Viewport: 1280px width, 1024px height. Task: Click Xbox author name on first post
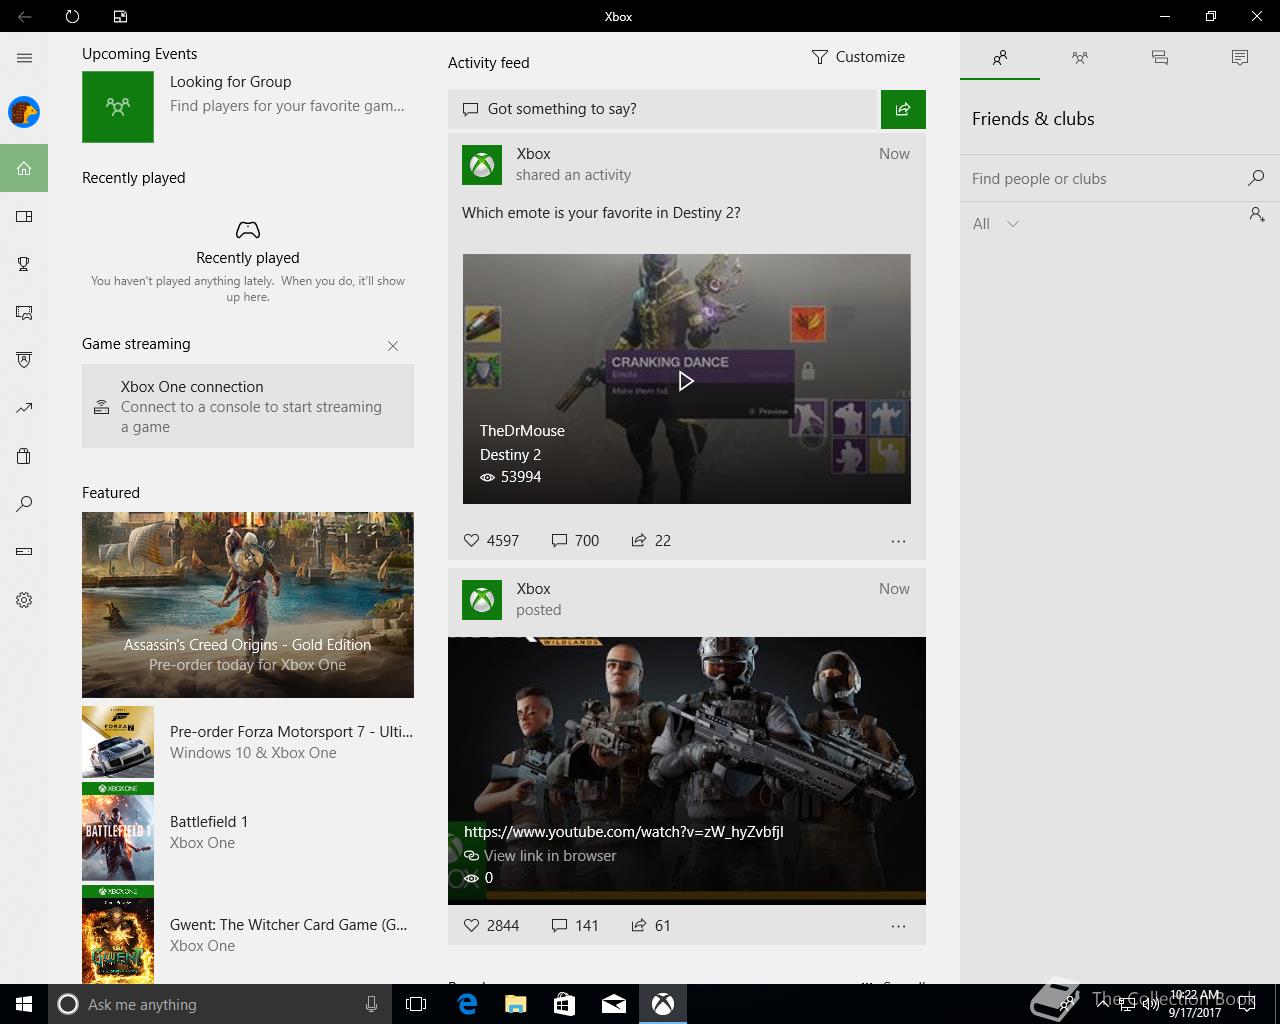coord(533,154)
